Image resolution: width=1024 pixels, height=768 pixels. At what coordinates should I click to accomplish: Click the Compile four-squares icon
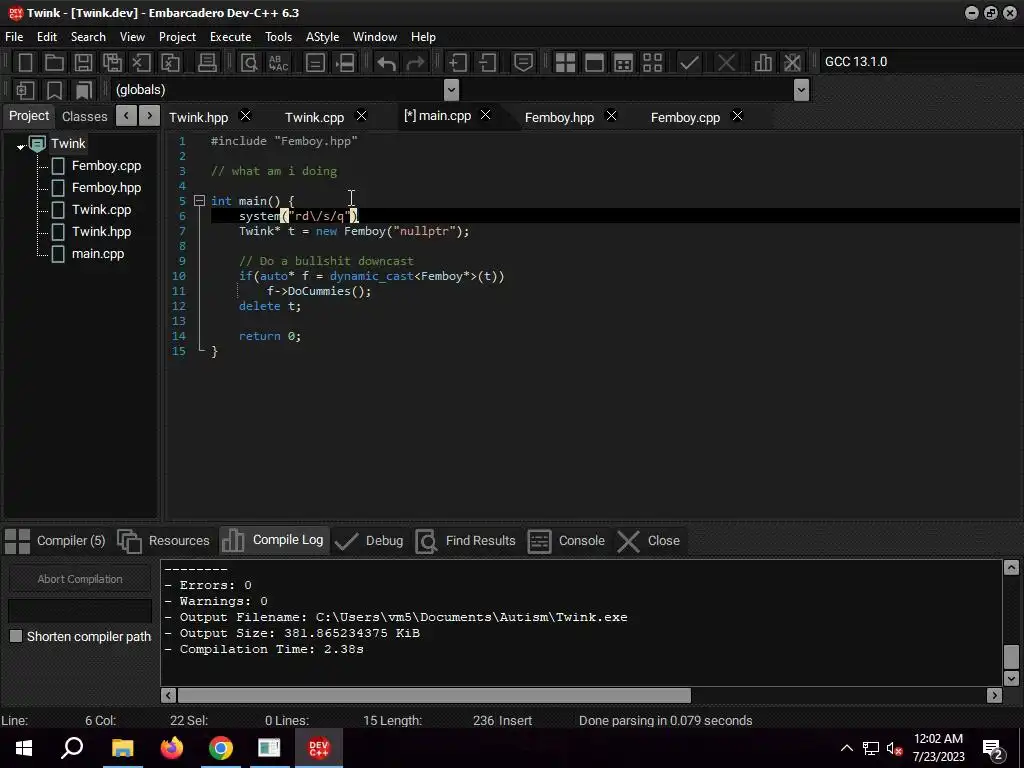click(x=565, y=63)
